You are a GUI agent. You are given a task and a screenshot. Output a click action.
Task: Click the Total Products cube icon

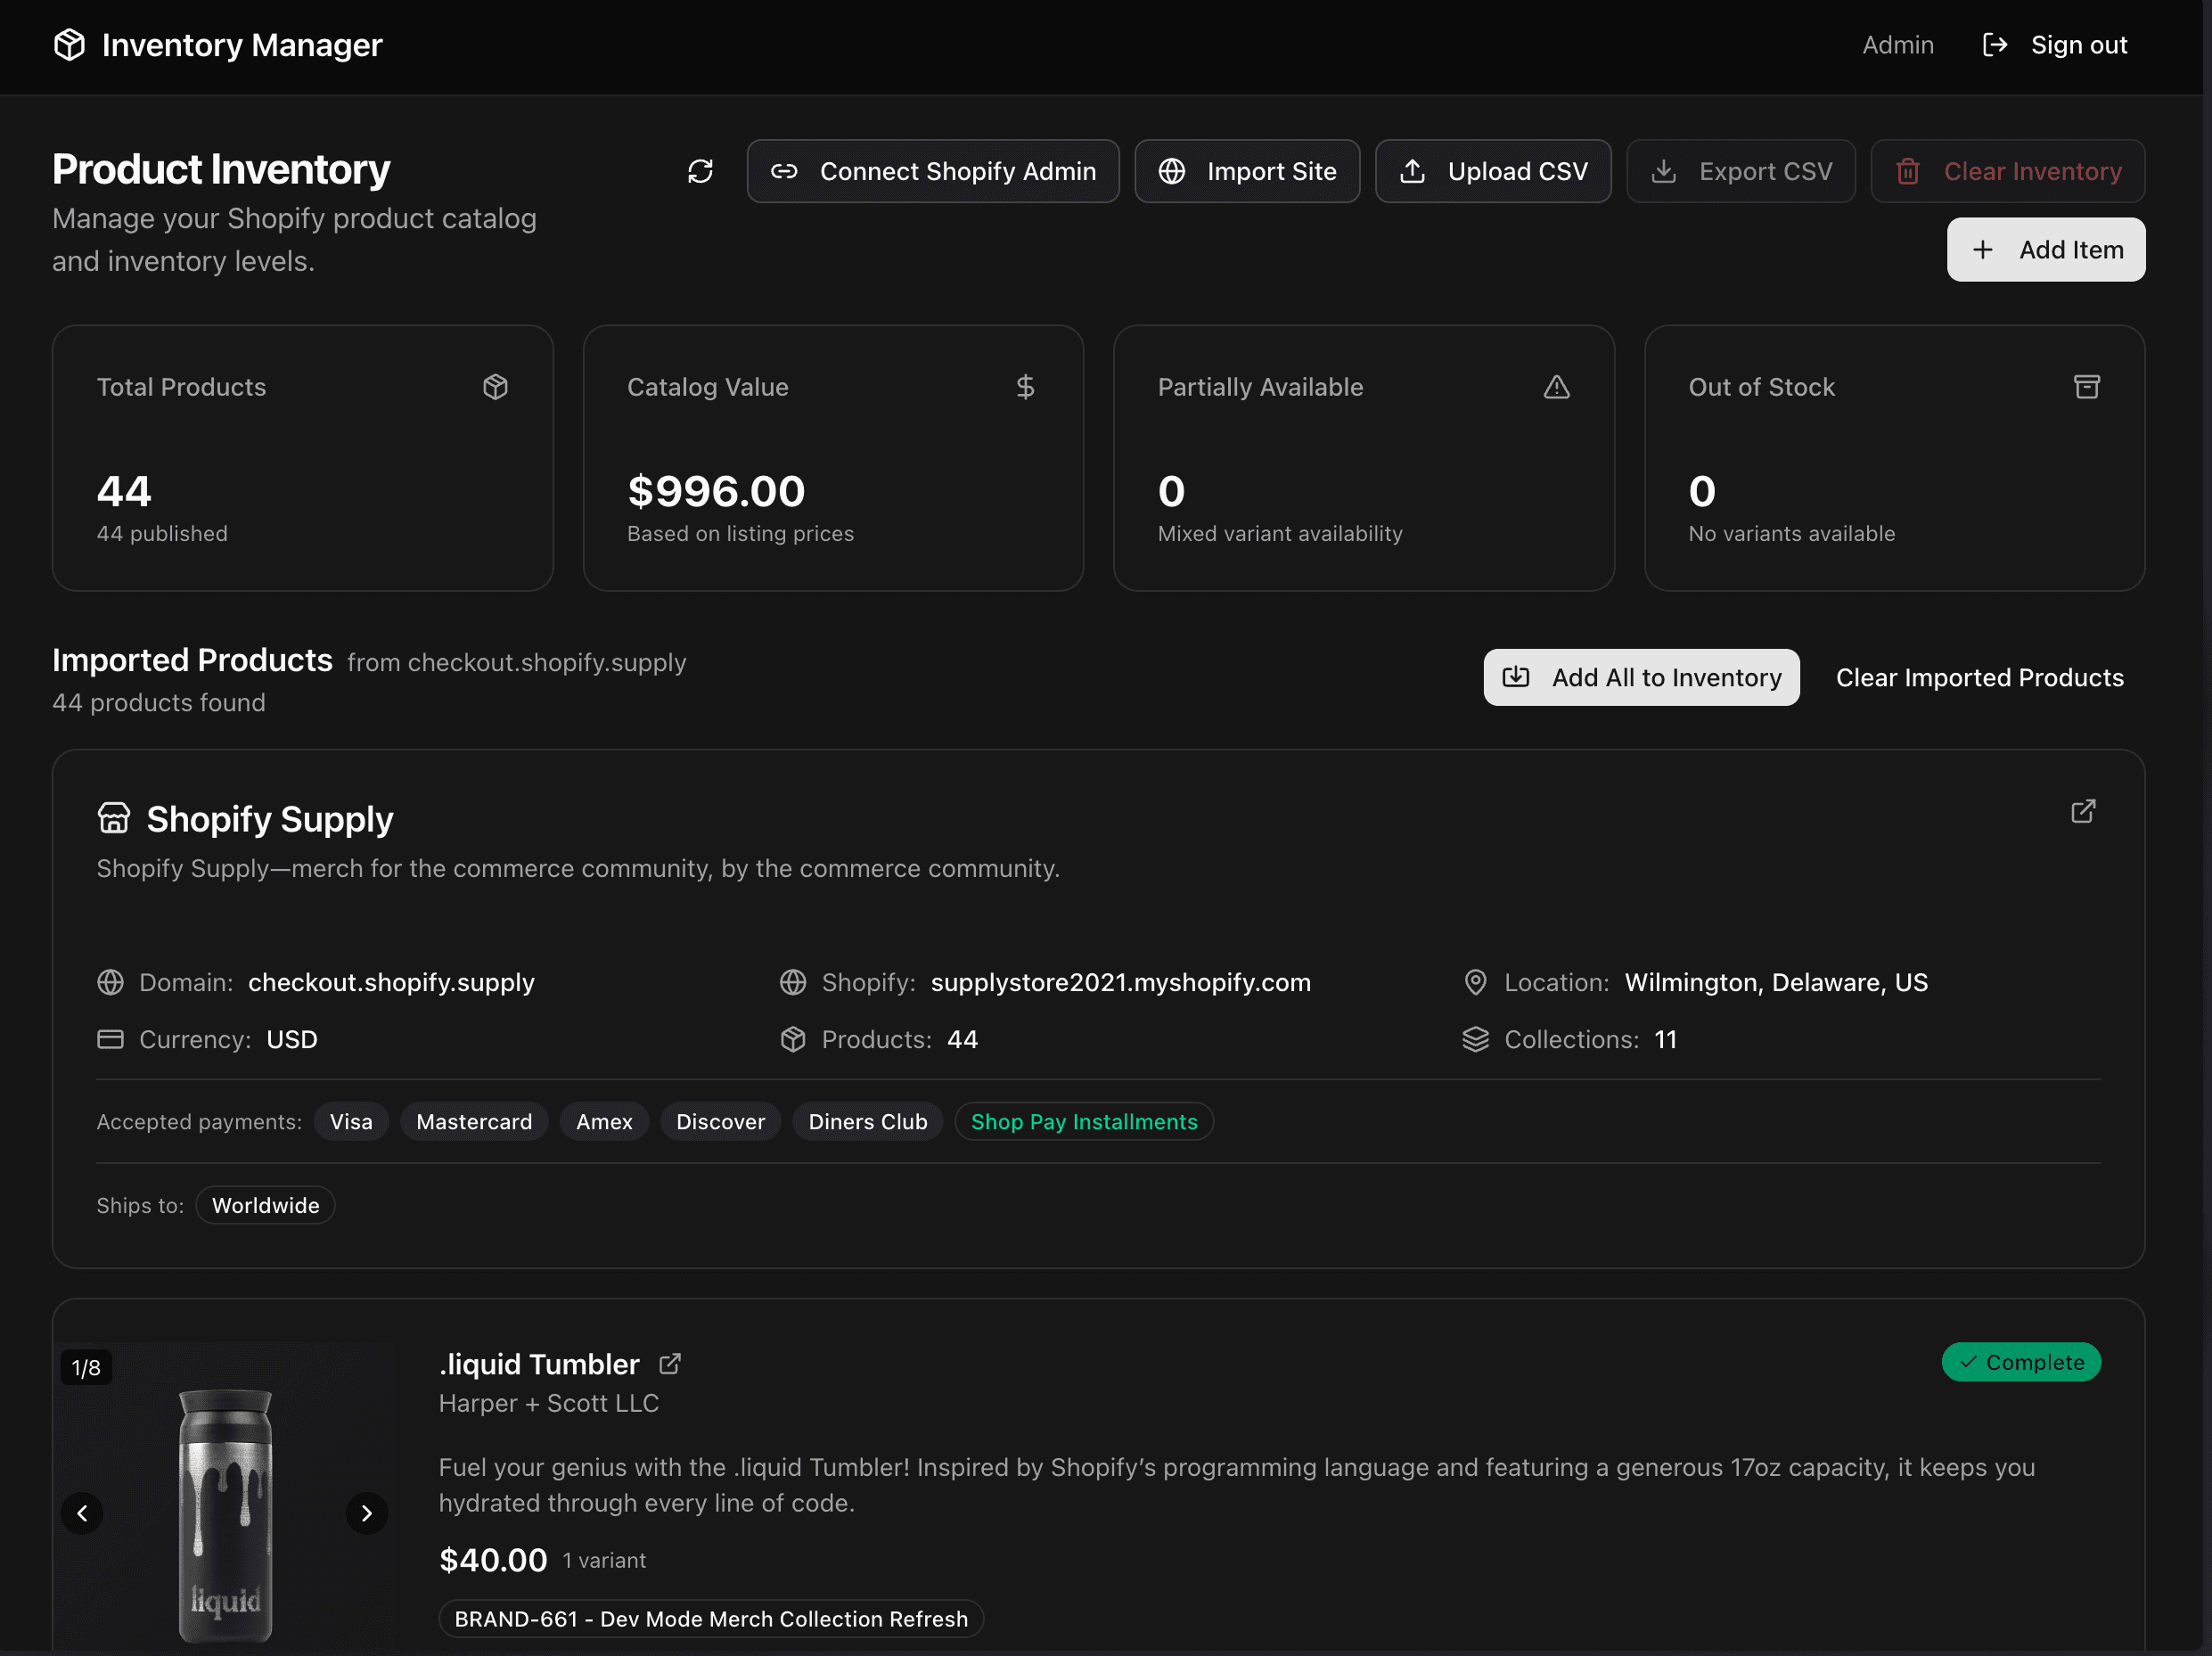[495, 387]
